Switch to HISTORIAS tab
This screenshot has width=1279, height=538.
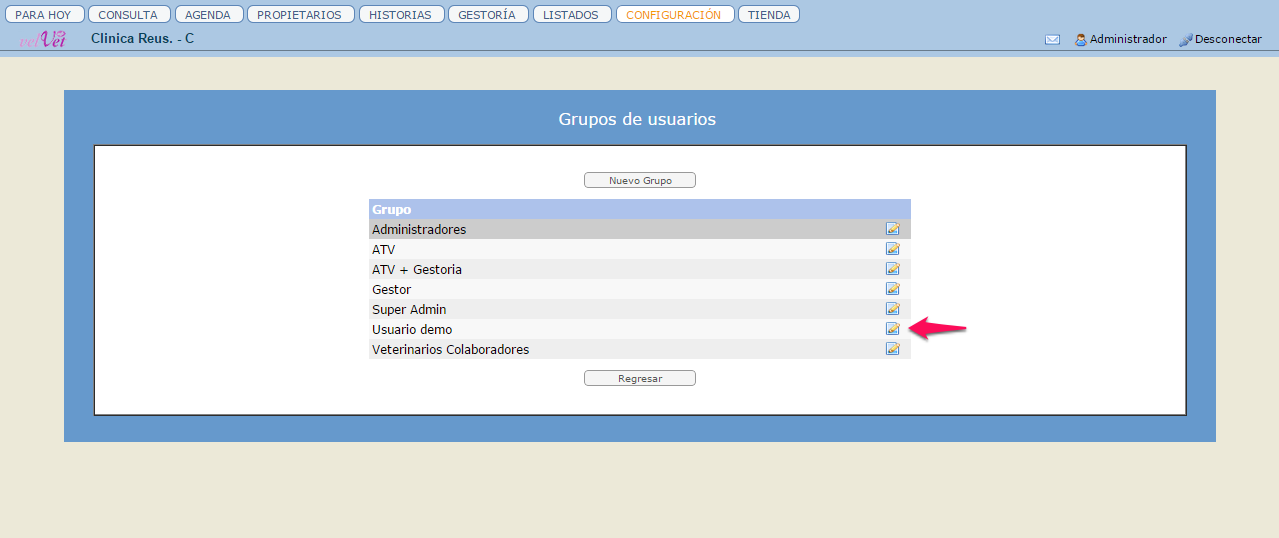coord(400,15)
